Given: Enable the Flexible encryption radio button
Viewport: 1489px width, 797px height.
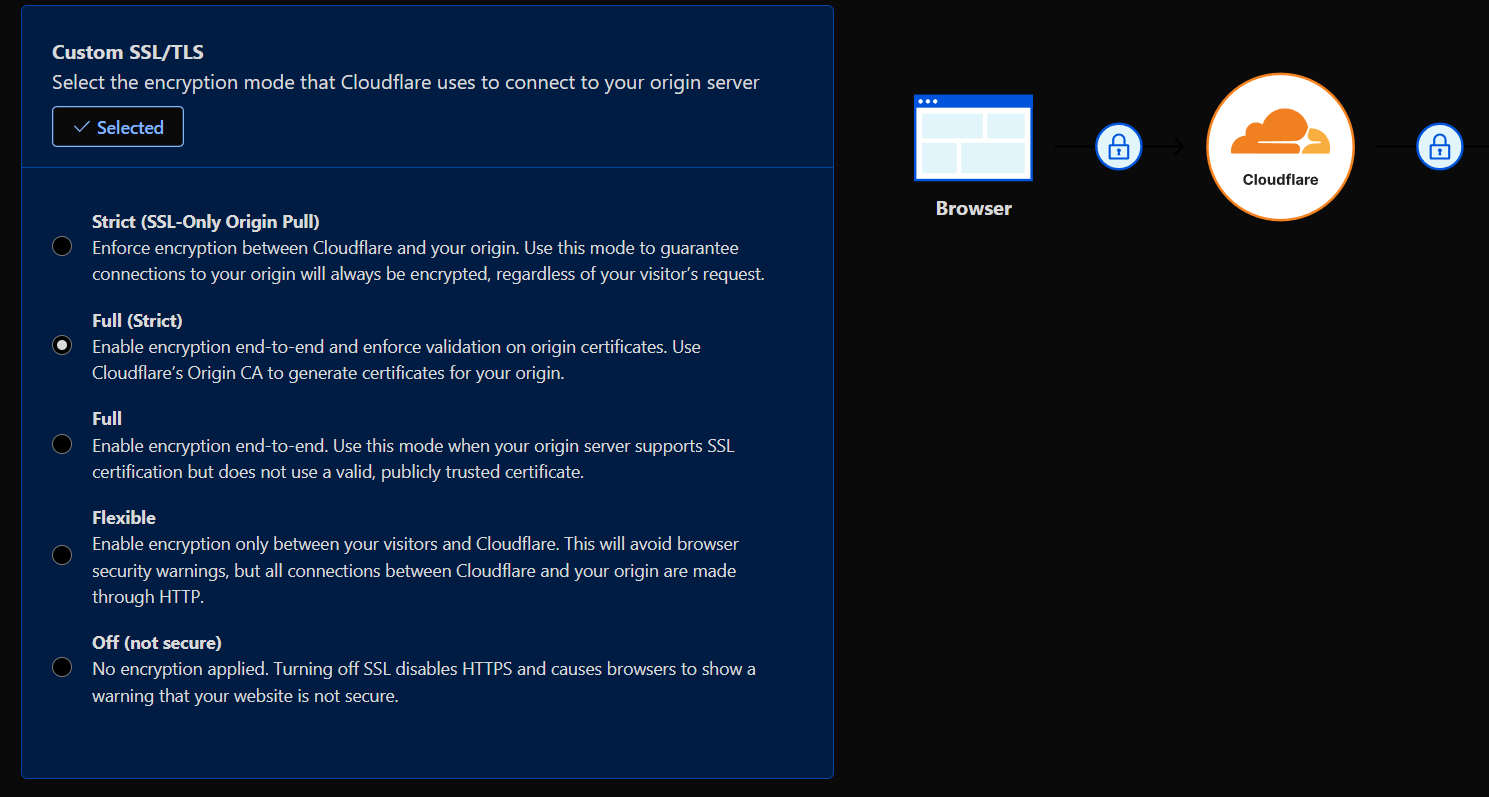Looking at the screenshot, I should click(x=62, y=555).
